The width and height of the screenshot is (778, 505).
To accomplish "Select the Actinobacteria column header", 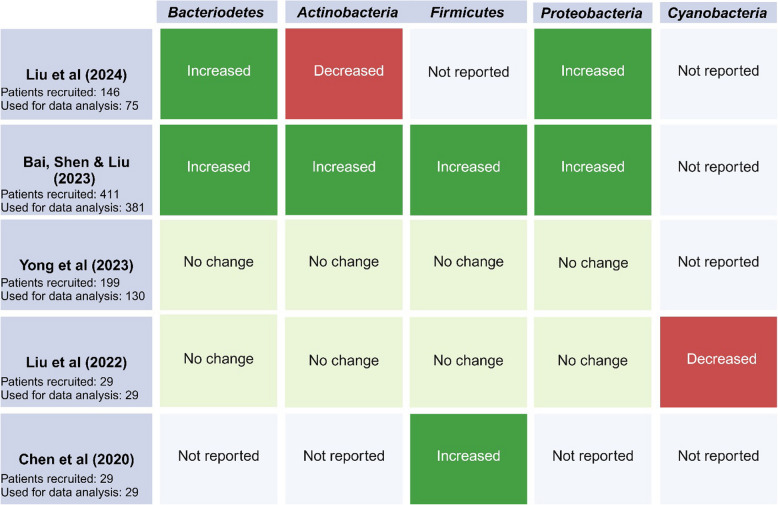I will (343, 13).
